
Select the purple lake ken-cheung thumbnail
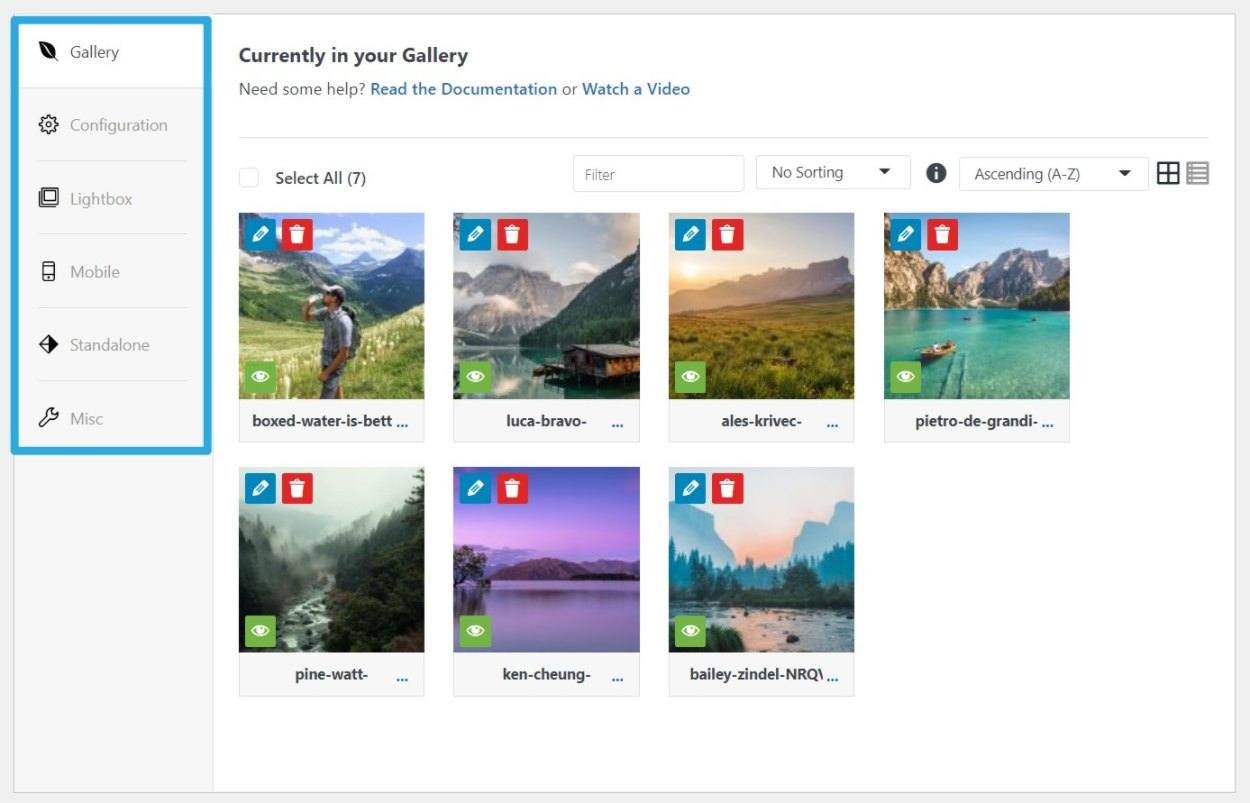546,559
